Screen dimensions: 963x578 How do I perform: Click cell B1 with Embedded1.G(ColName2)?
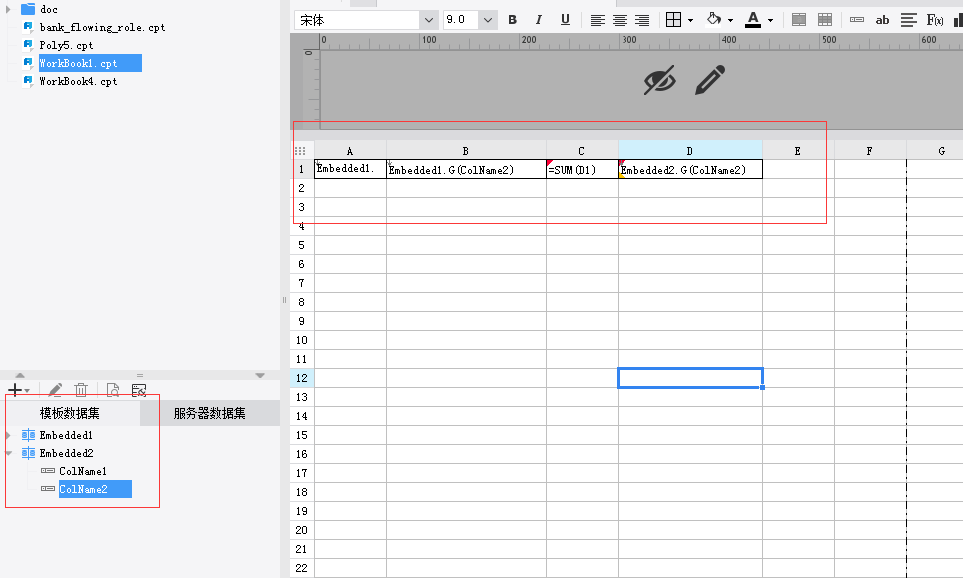[x=466, y=170]
